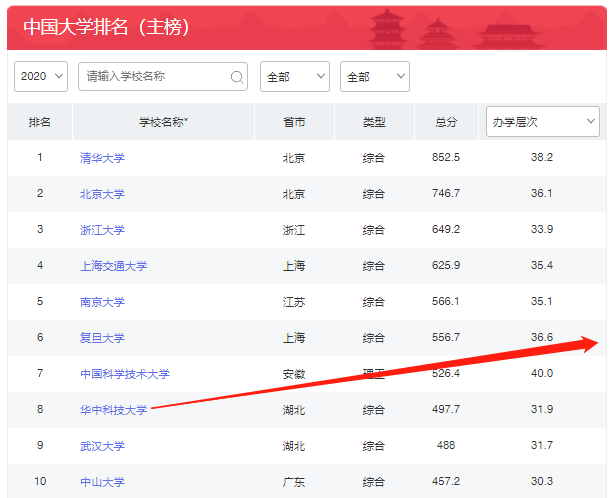611x498 pixels.
Task: Click the 31.9 value in 华中科技大学 row
Action: [542, 409]
